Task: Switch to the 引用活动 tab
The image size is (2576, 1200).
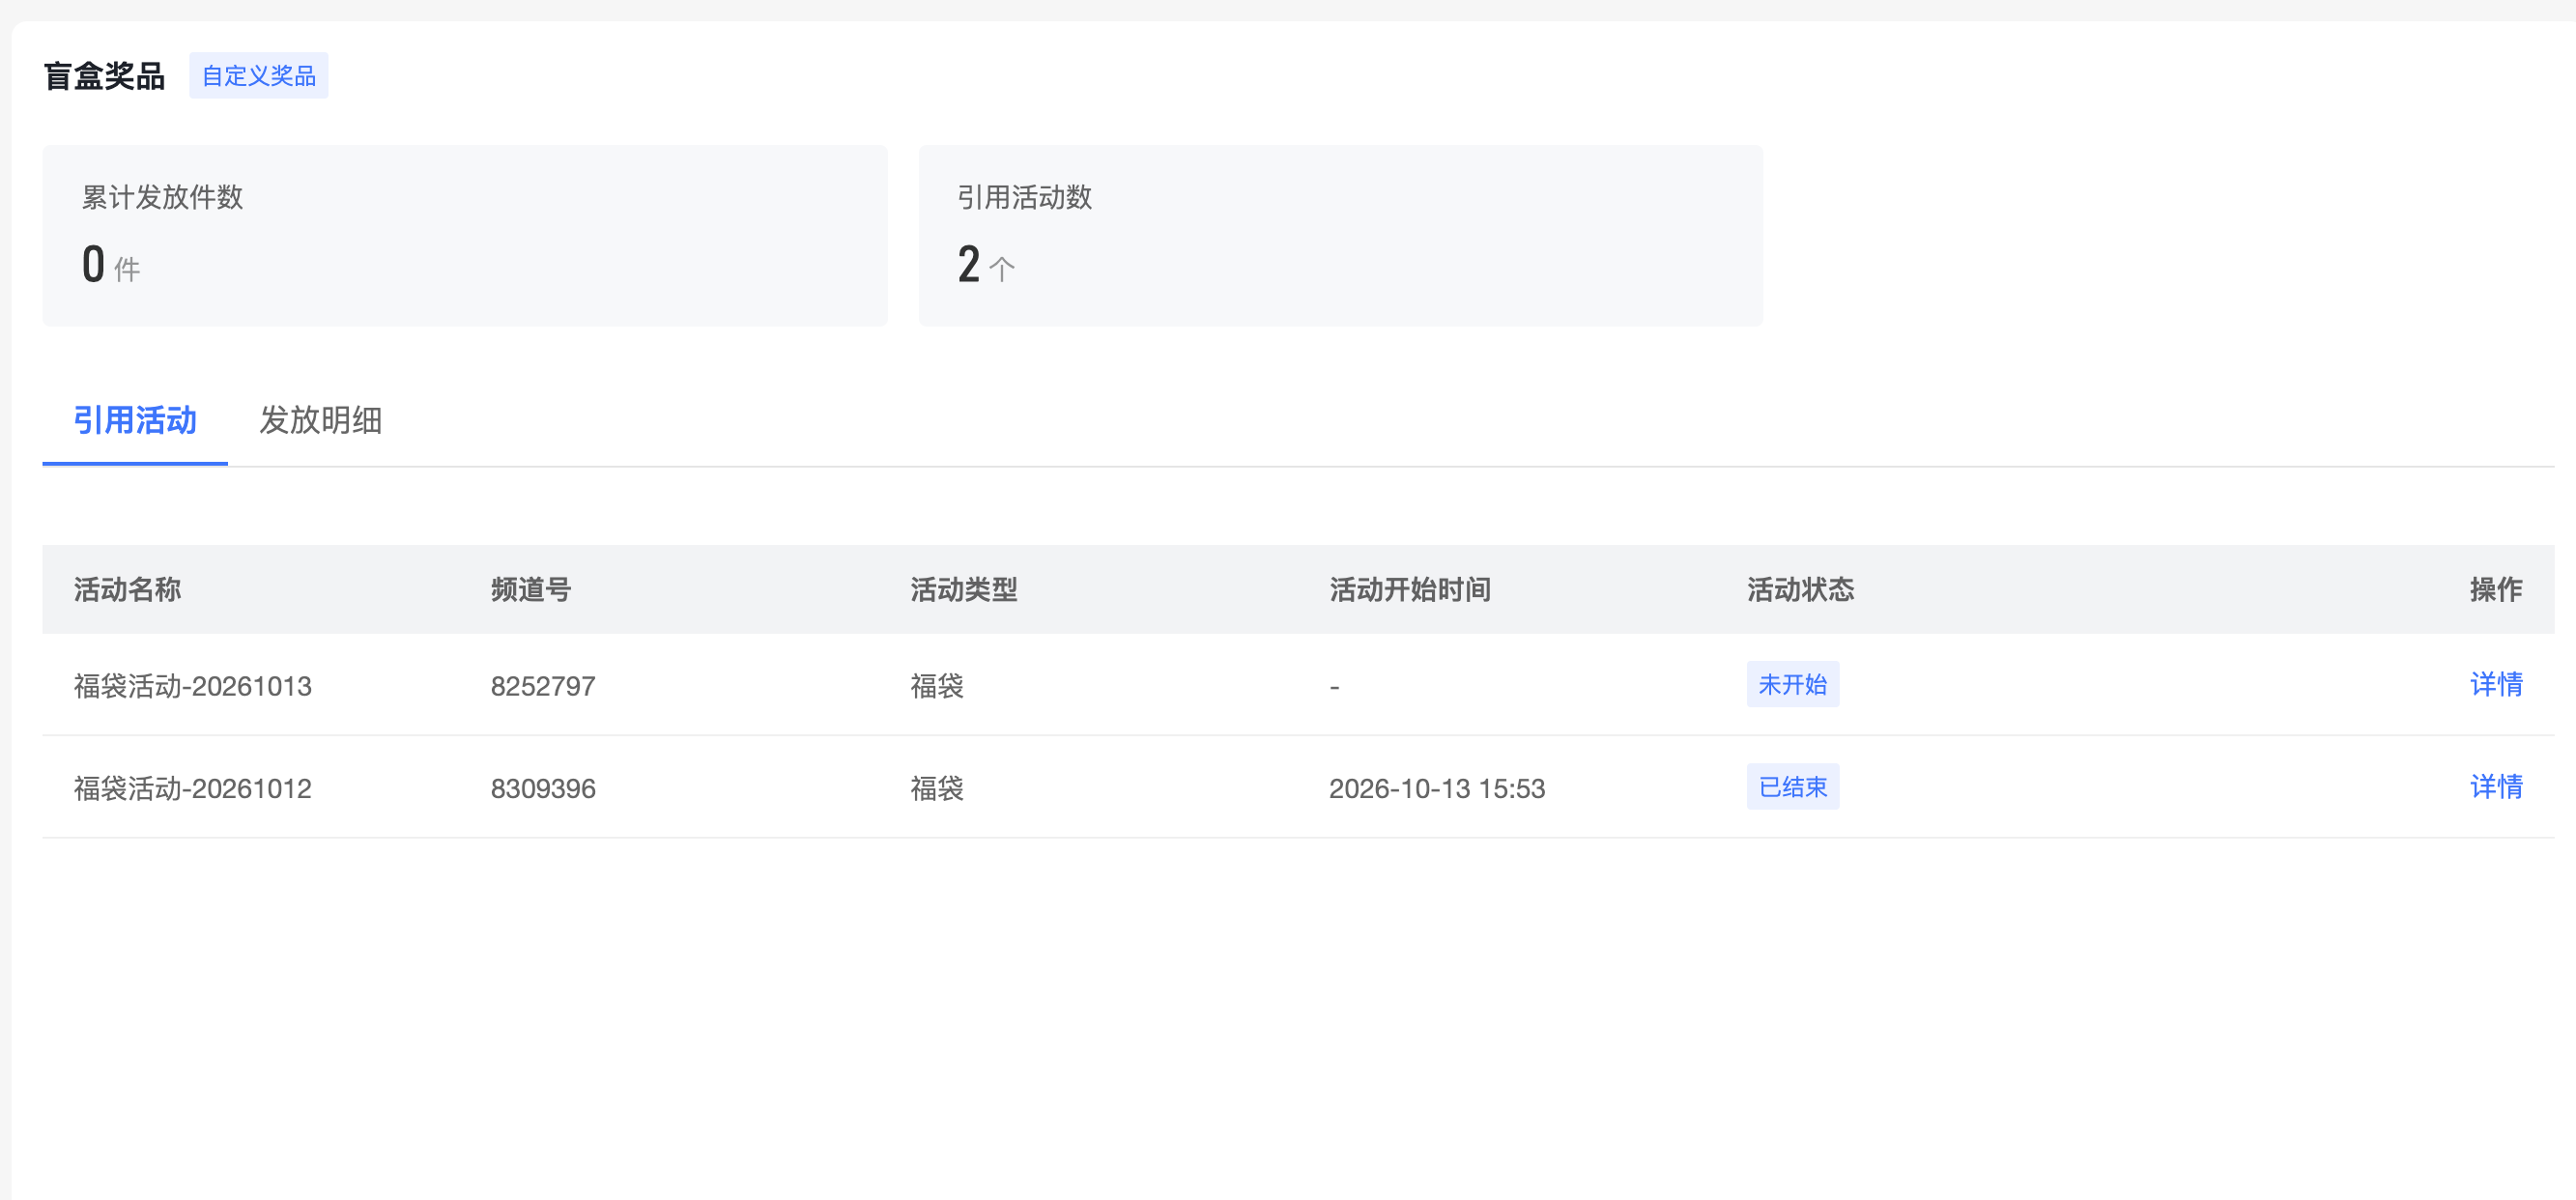Action: coord(135,420)
